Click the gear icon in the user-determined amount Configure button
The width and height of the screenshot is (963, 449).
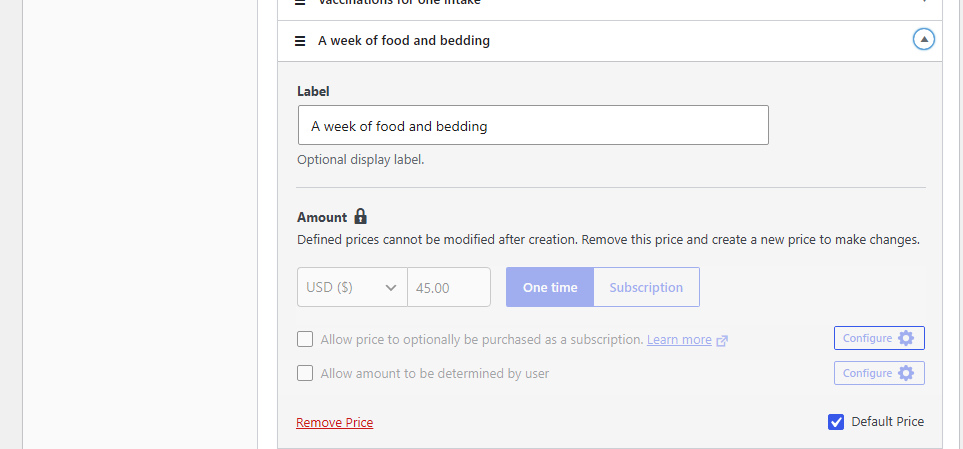click(906, 373)
